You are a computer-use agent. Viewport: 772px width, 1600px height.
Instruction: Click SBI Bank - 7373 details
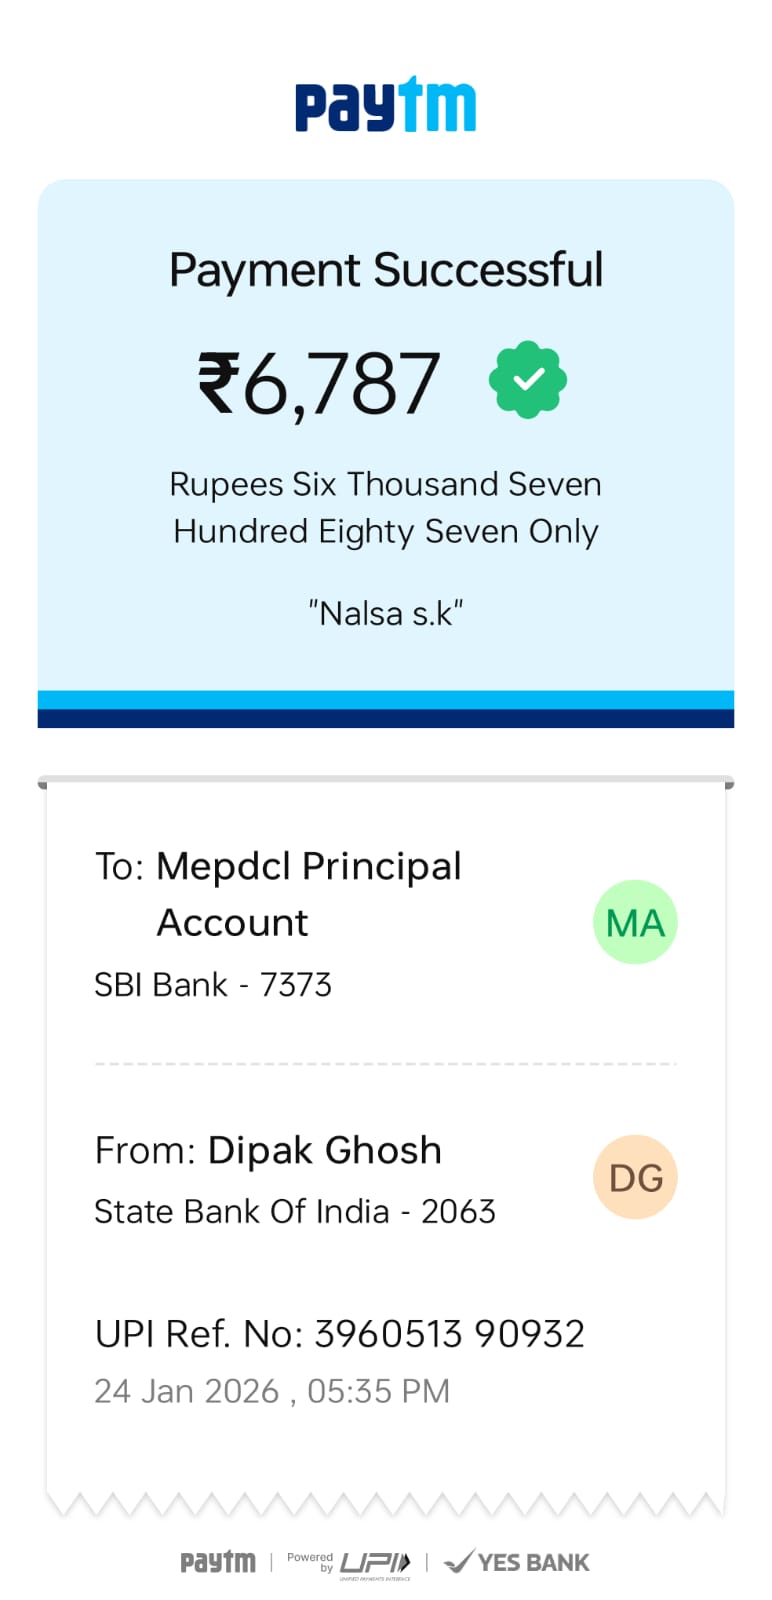(x=213, y=985)
